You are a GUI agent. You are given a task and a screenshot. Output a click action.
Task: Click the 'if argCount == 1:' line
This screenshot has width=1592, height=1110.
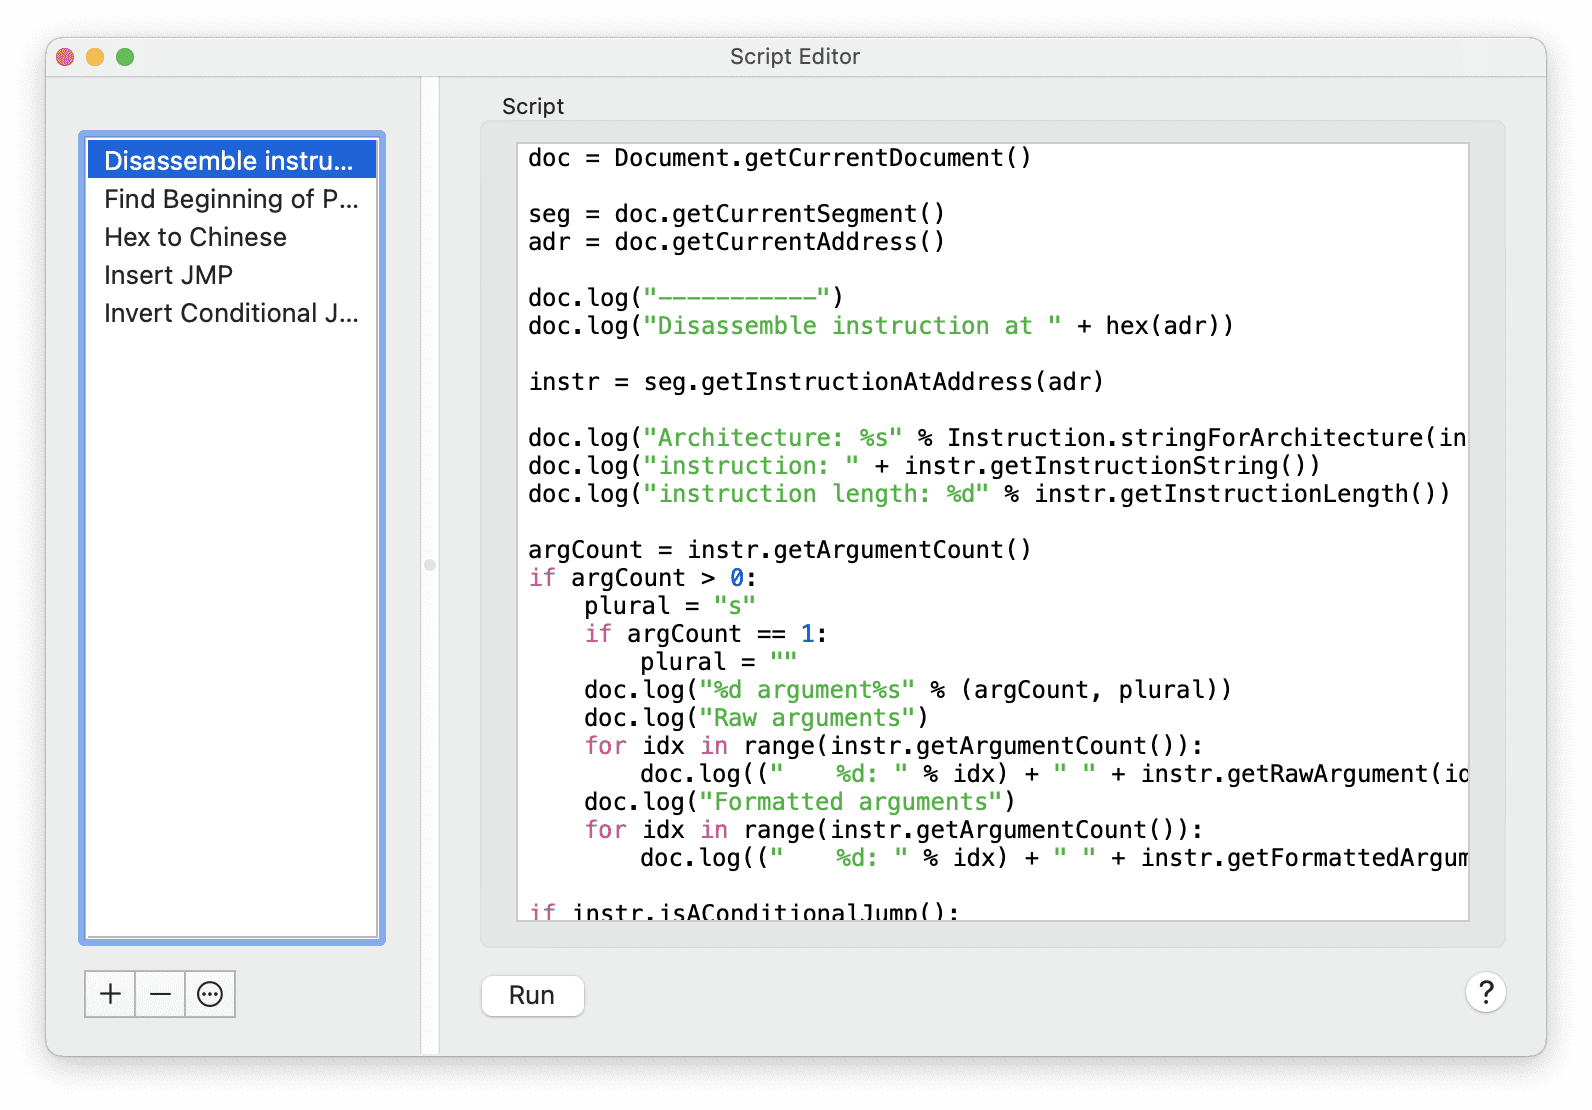(x=706, y=634)
